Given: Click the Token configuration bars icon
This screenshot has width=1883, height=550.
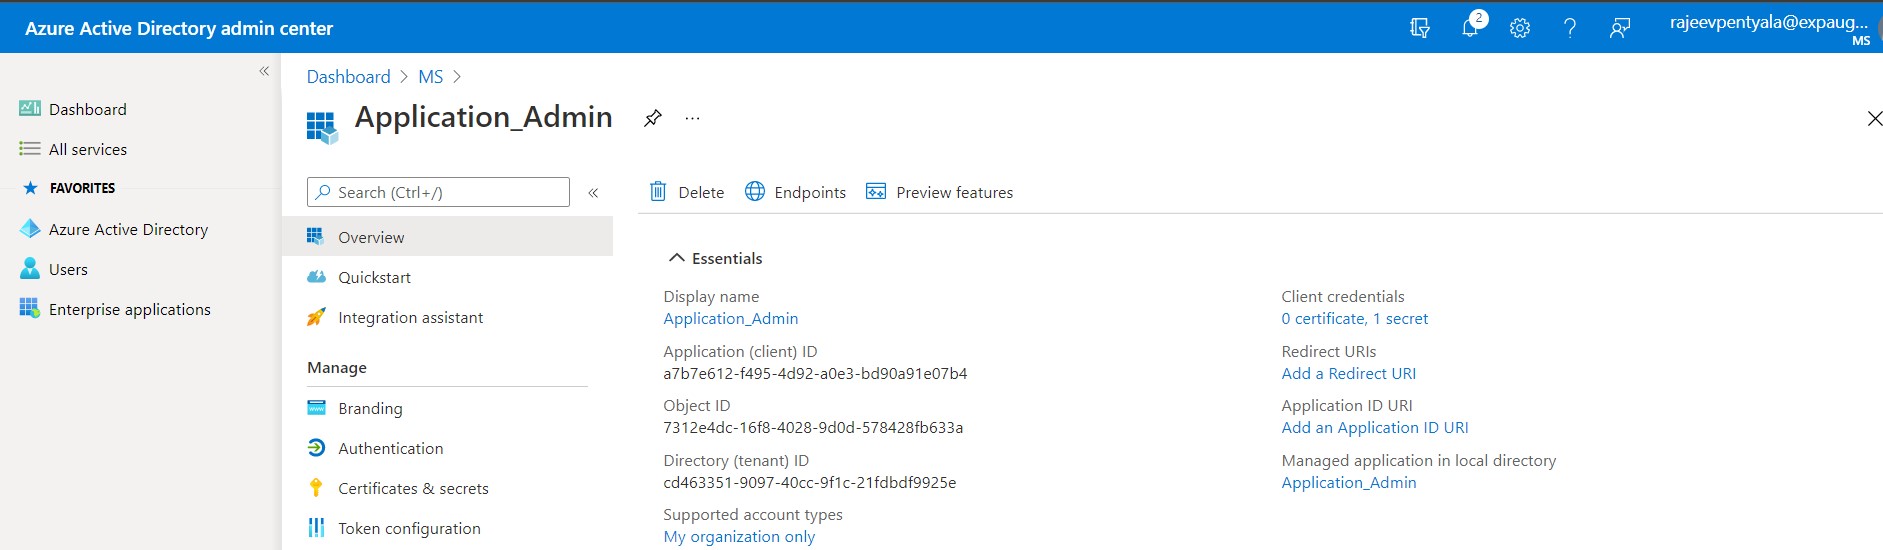Looking at the screenshot, I should (x=316, y=528).
